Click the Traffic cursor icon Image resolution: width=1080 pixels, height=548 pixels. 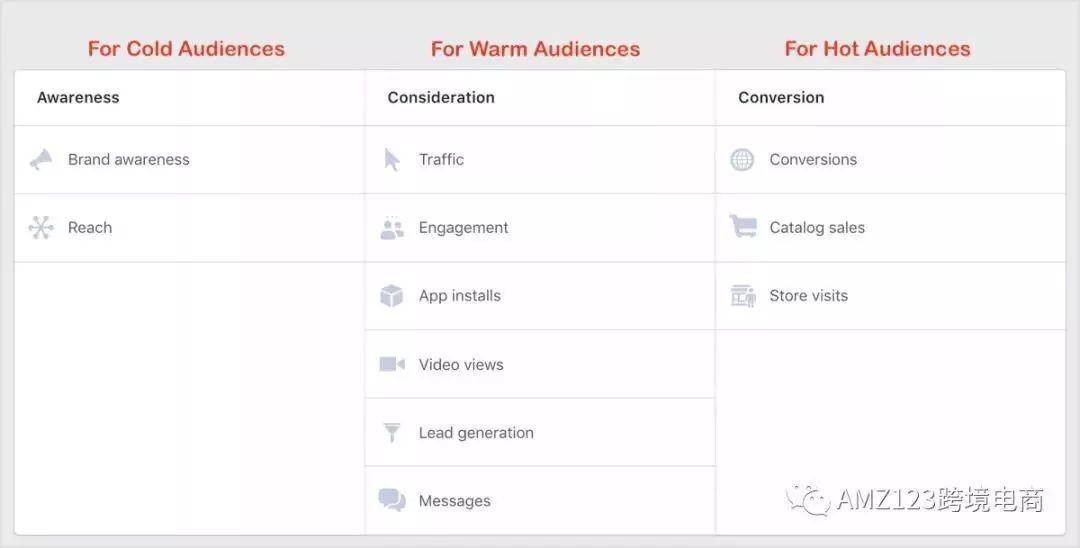(392, 160)
